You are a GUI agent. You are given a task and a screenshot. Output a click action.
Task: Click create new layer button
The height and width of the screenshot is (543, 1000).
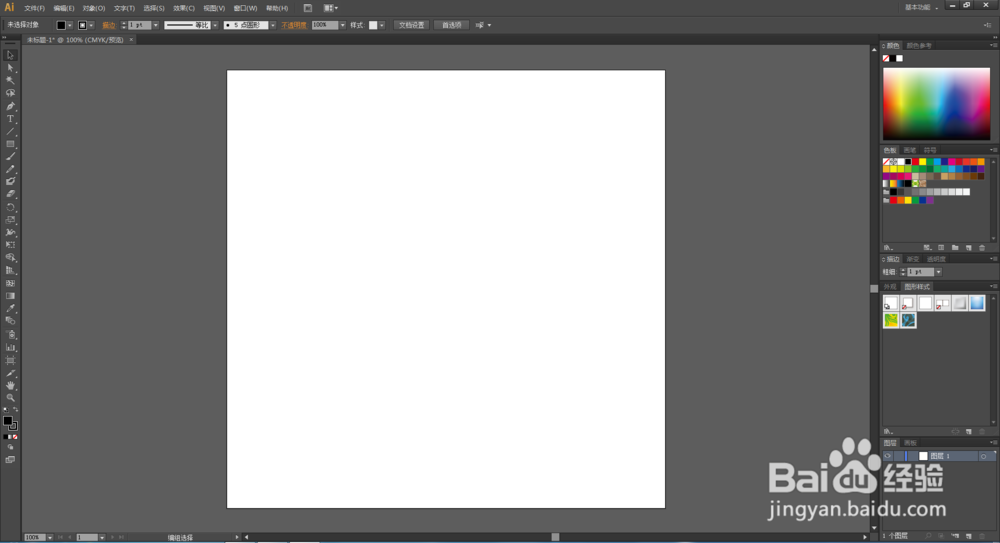click(x=969, y=536)
